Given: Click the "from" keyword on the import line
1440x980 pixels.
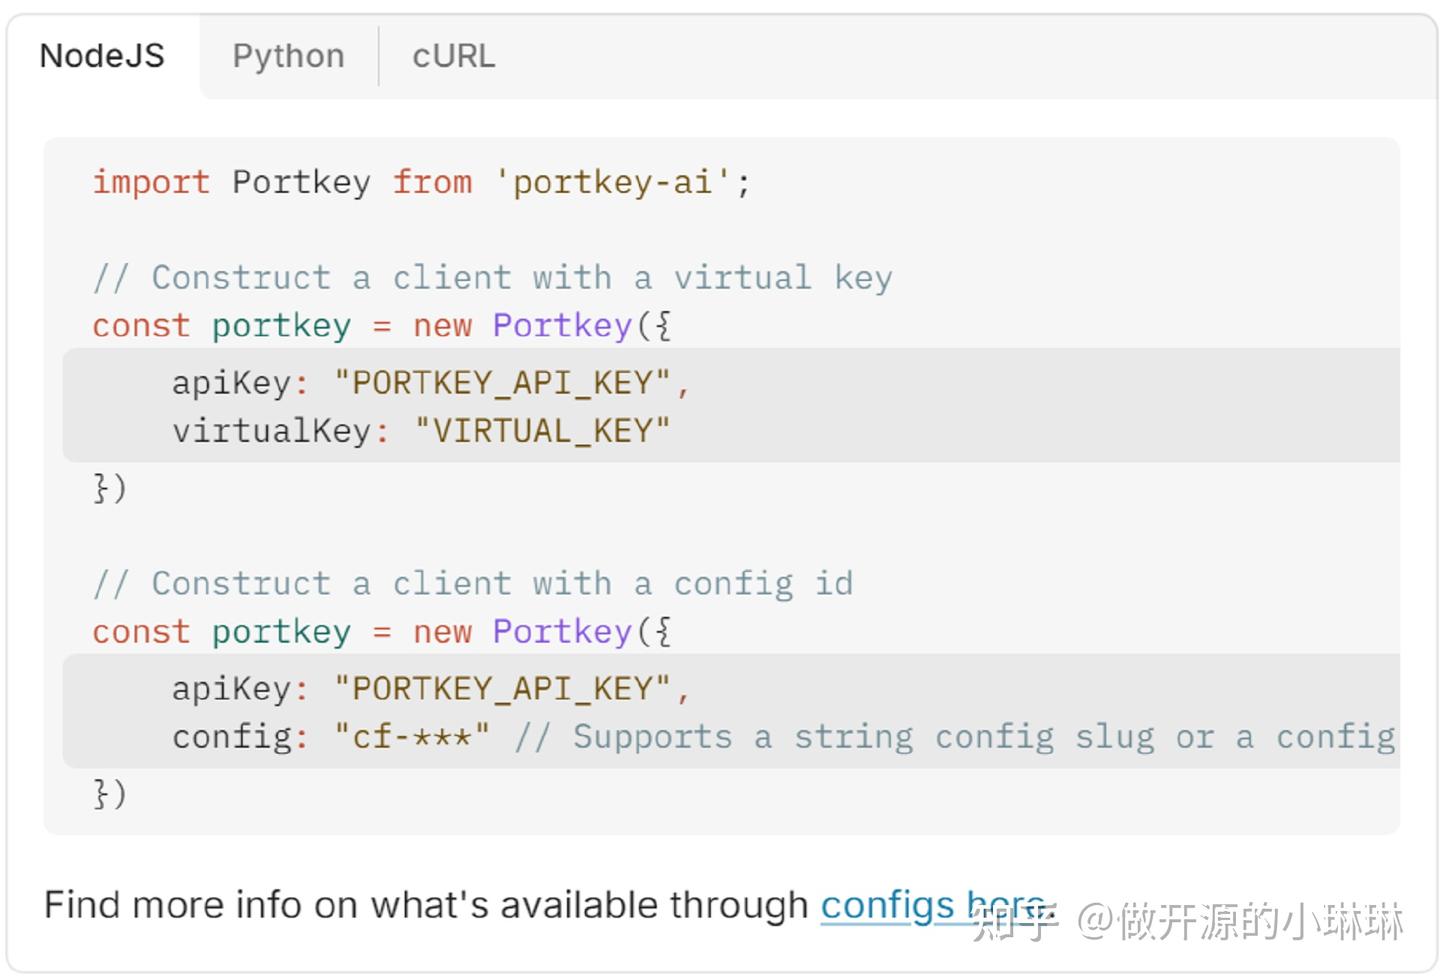Looking at the screenshot, I should 431,182.
